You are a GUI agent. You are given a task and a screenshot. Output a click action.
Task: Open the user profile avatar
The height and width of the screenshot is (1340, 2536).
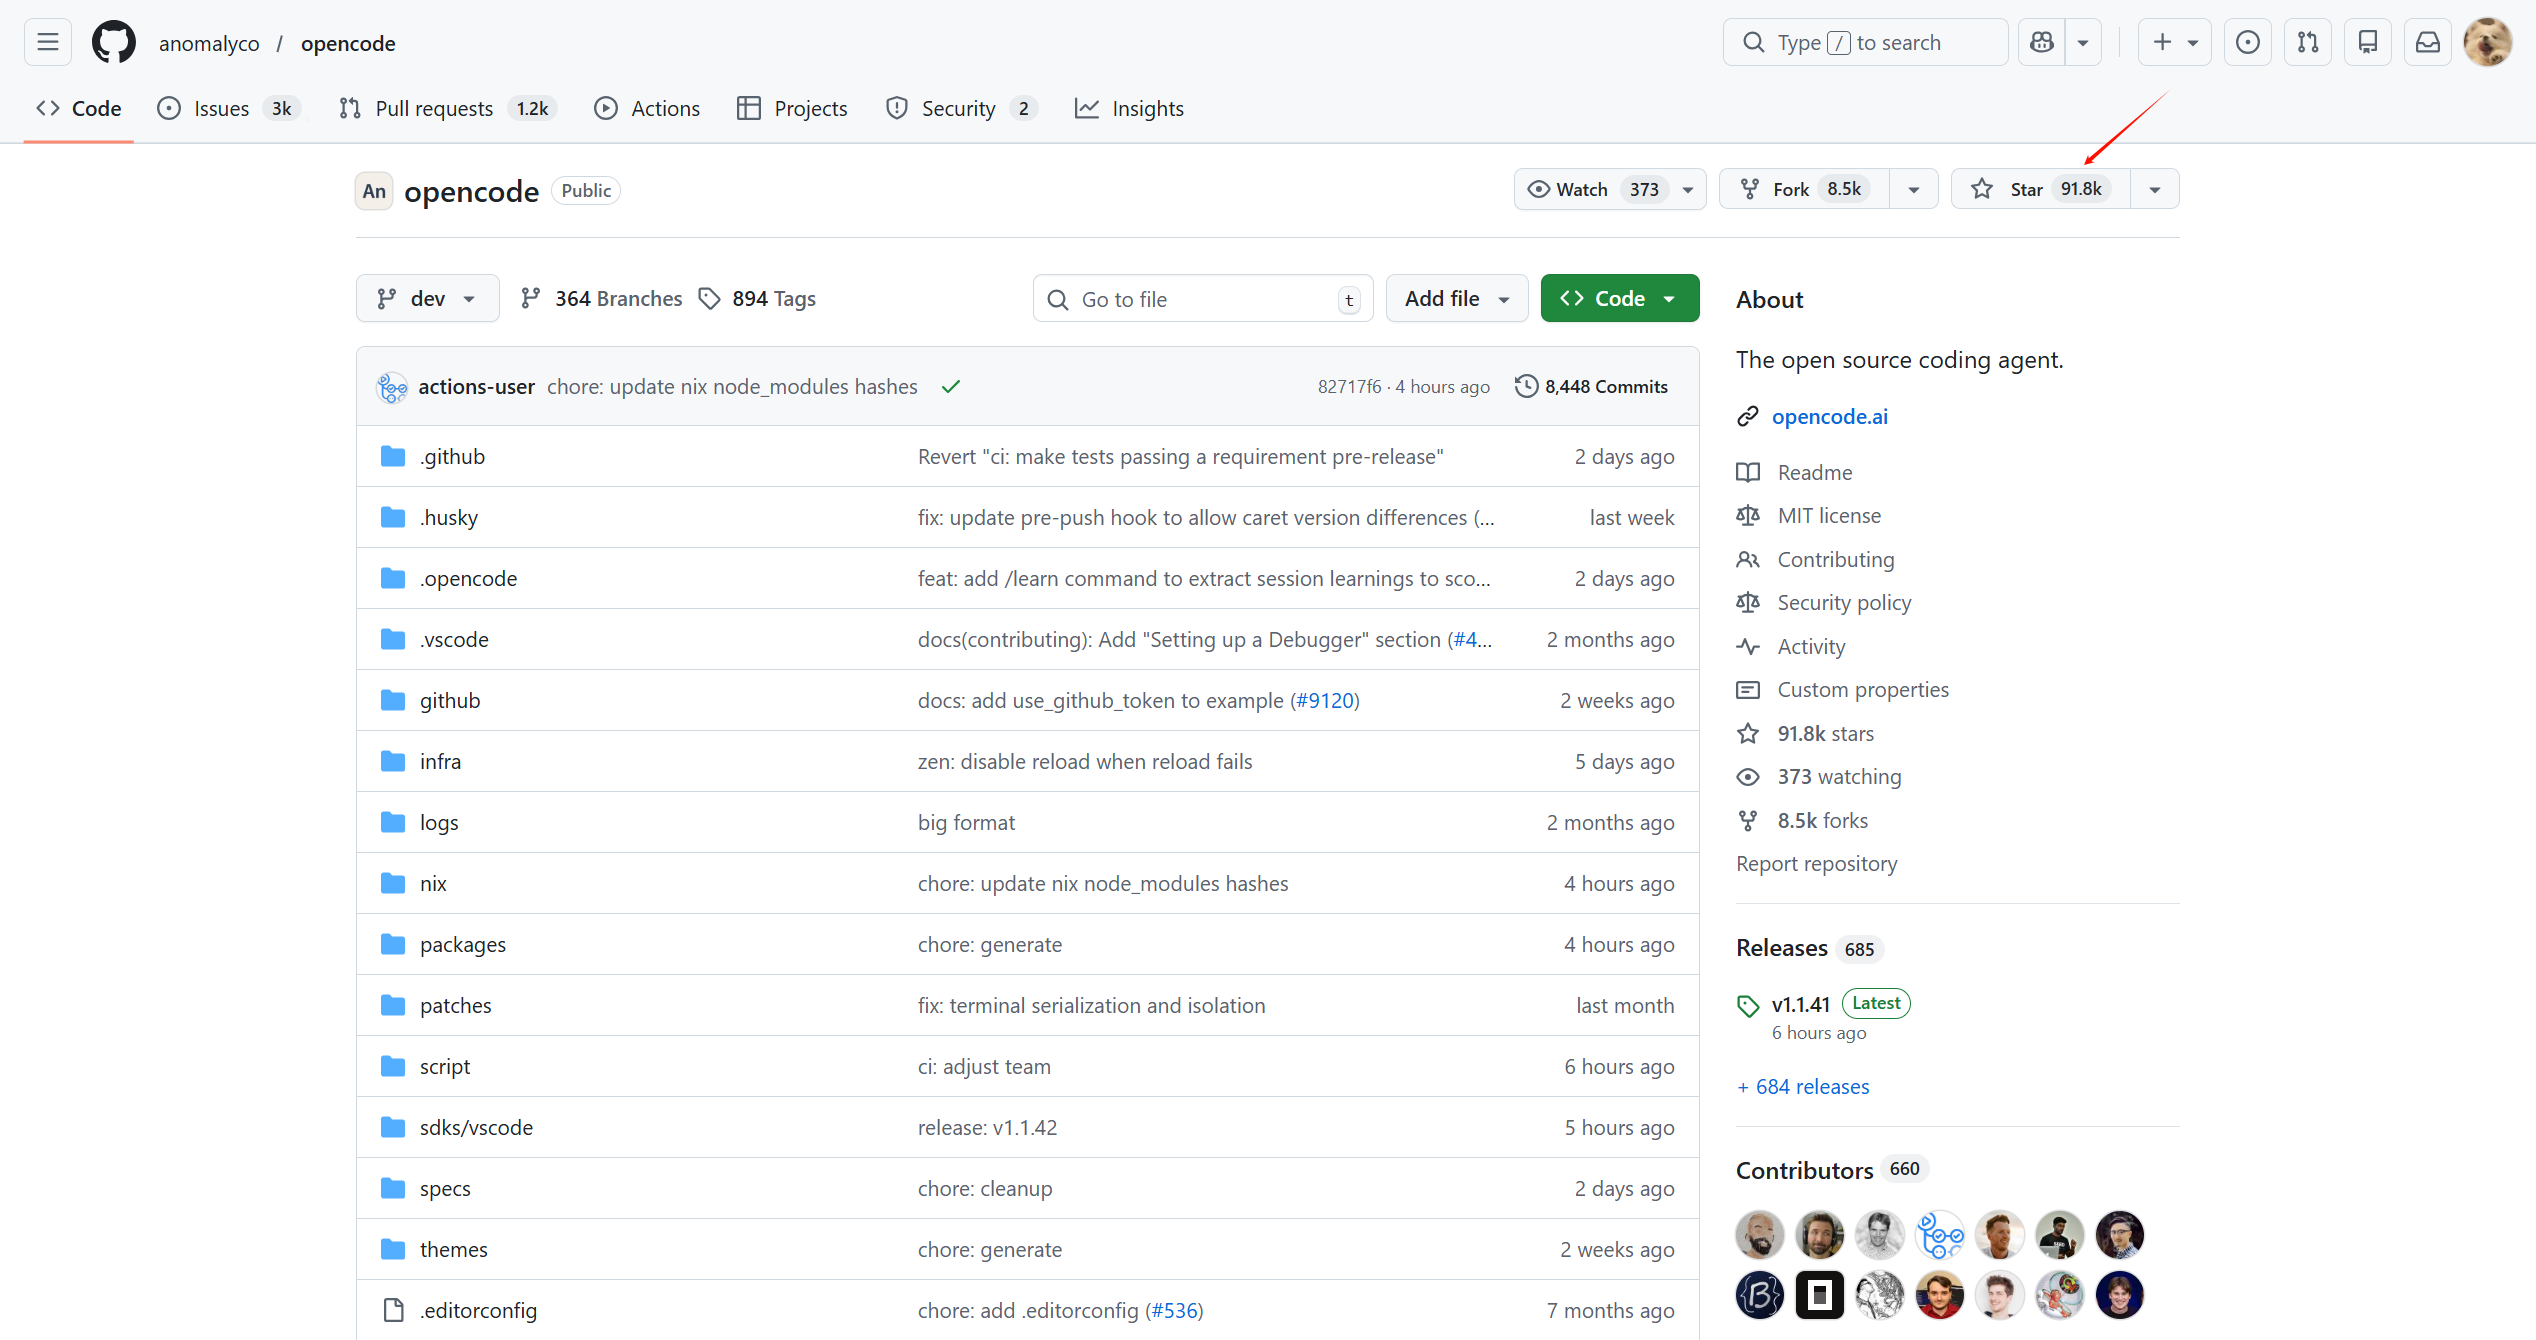tap(2487, 42)
